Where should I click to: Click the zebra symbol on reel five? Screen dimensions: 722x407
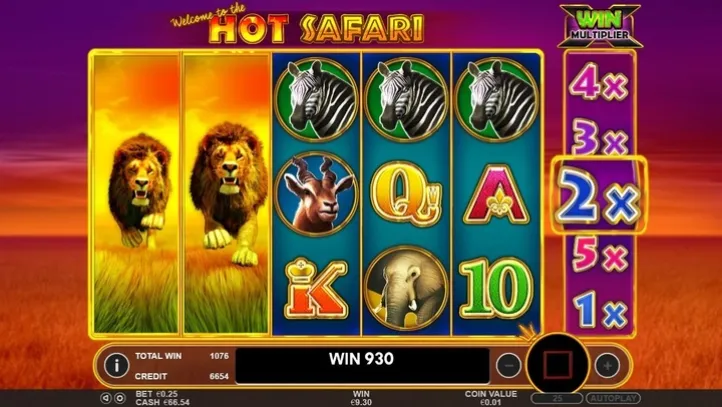tap(496, 99)
